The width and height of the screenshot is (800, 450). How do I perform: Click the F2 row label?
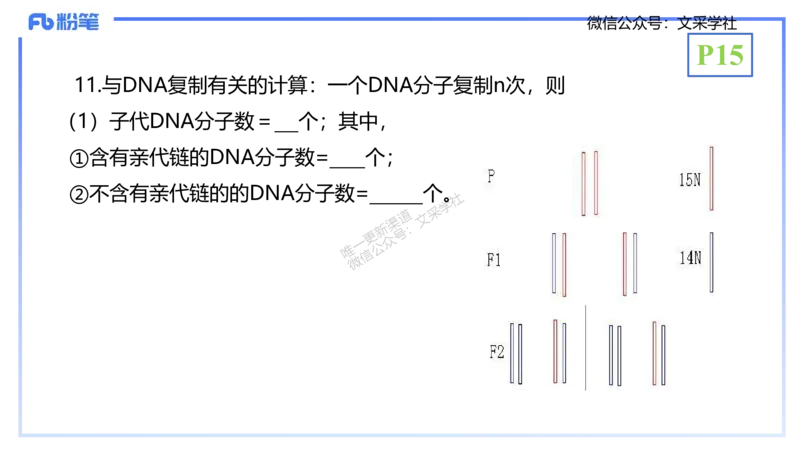(x=496, y=352)
